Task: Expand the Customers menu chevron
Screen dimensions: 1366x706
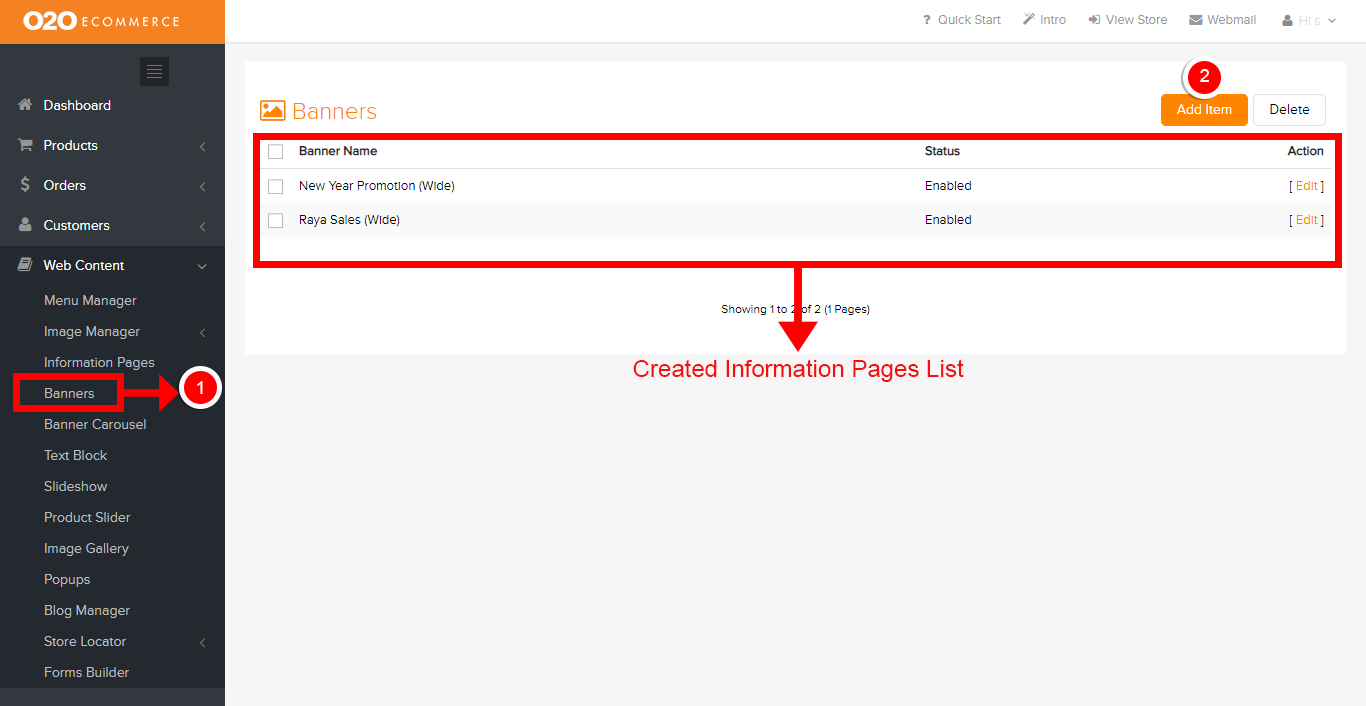Action: (x=202, y=226)
